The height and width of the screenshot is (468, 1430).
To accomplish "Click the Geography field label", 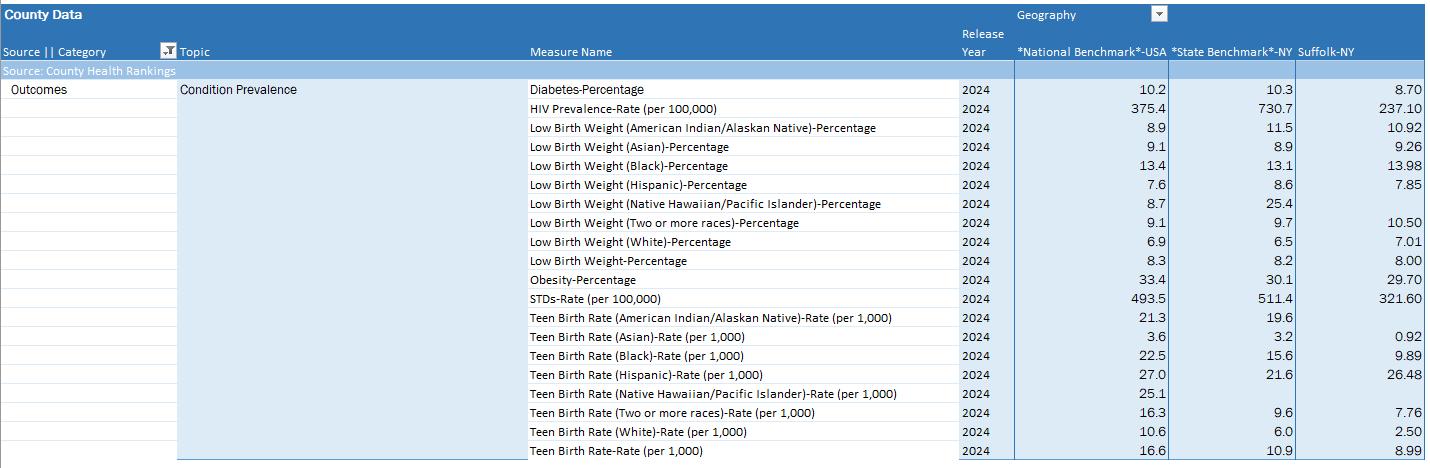I will point(1046,15).
